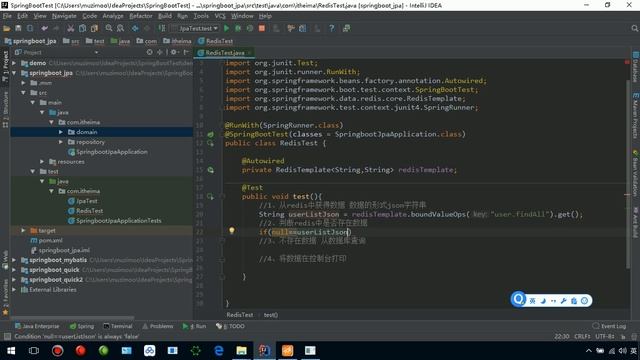Image resolution: width=640 pixels, height=360 pixels.
Task: Click the Project panel settings gear
Action: click(x=173, y=52)
